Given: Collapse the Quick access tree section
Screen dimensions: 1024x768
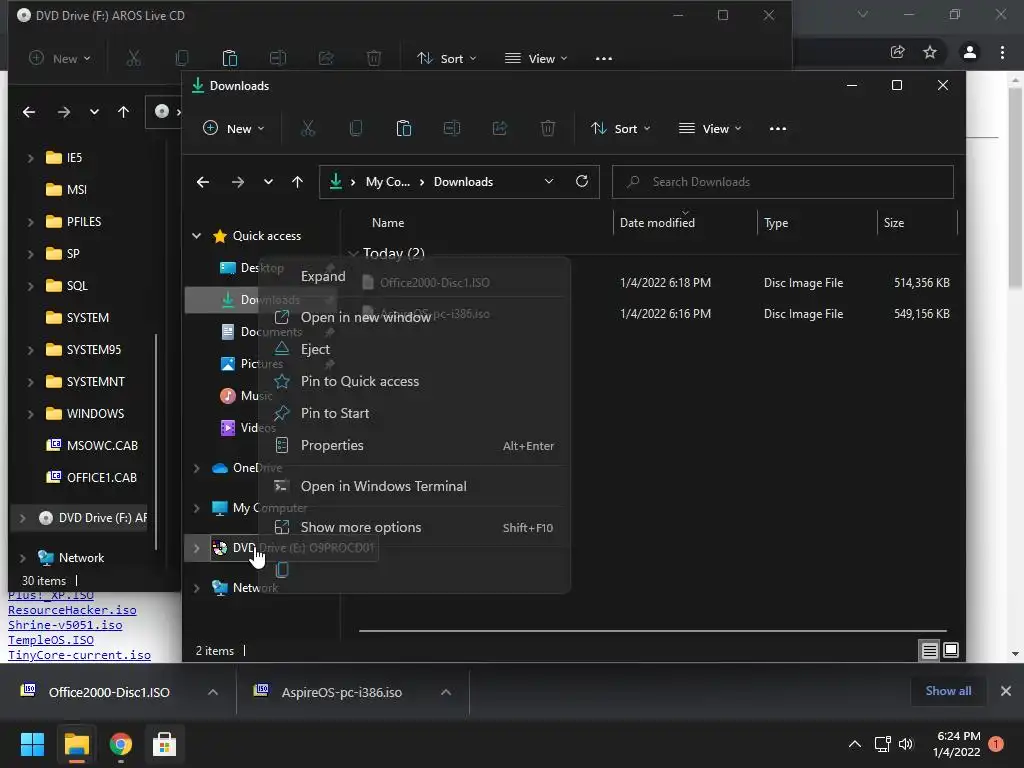Looking at the screenshot, I should point(197,236).
